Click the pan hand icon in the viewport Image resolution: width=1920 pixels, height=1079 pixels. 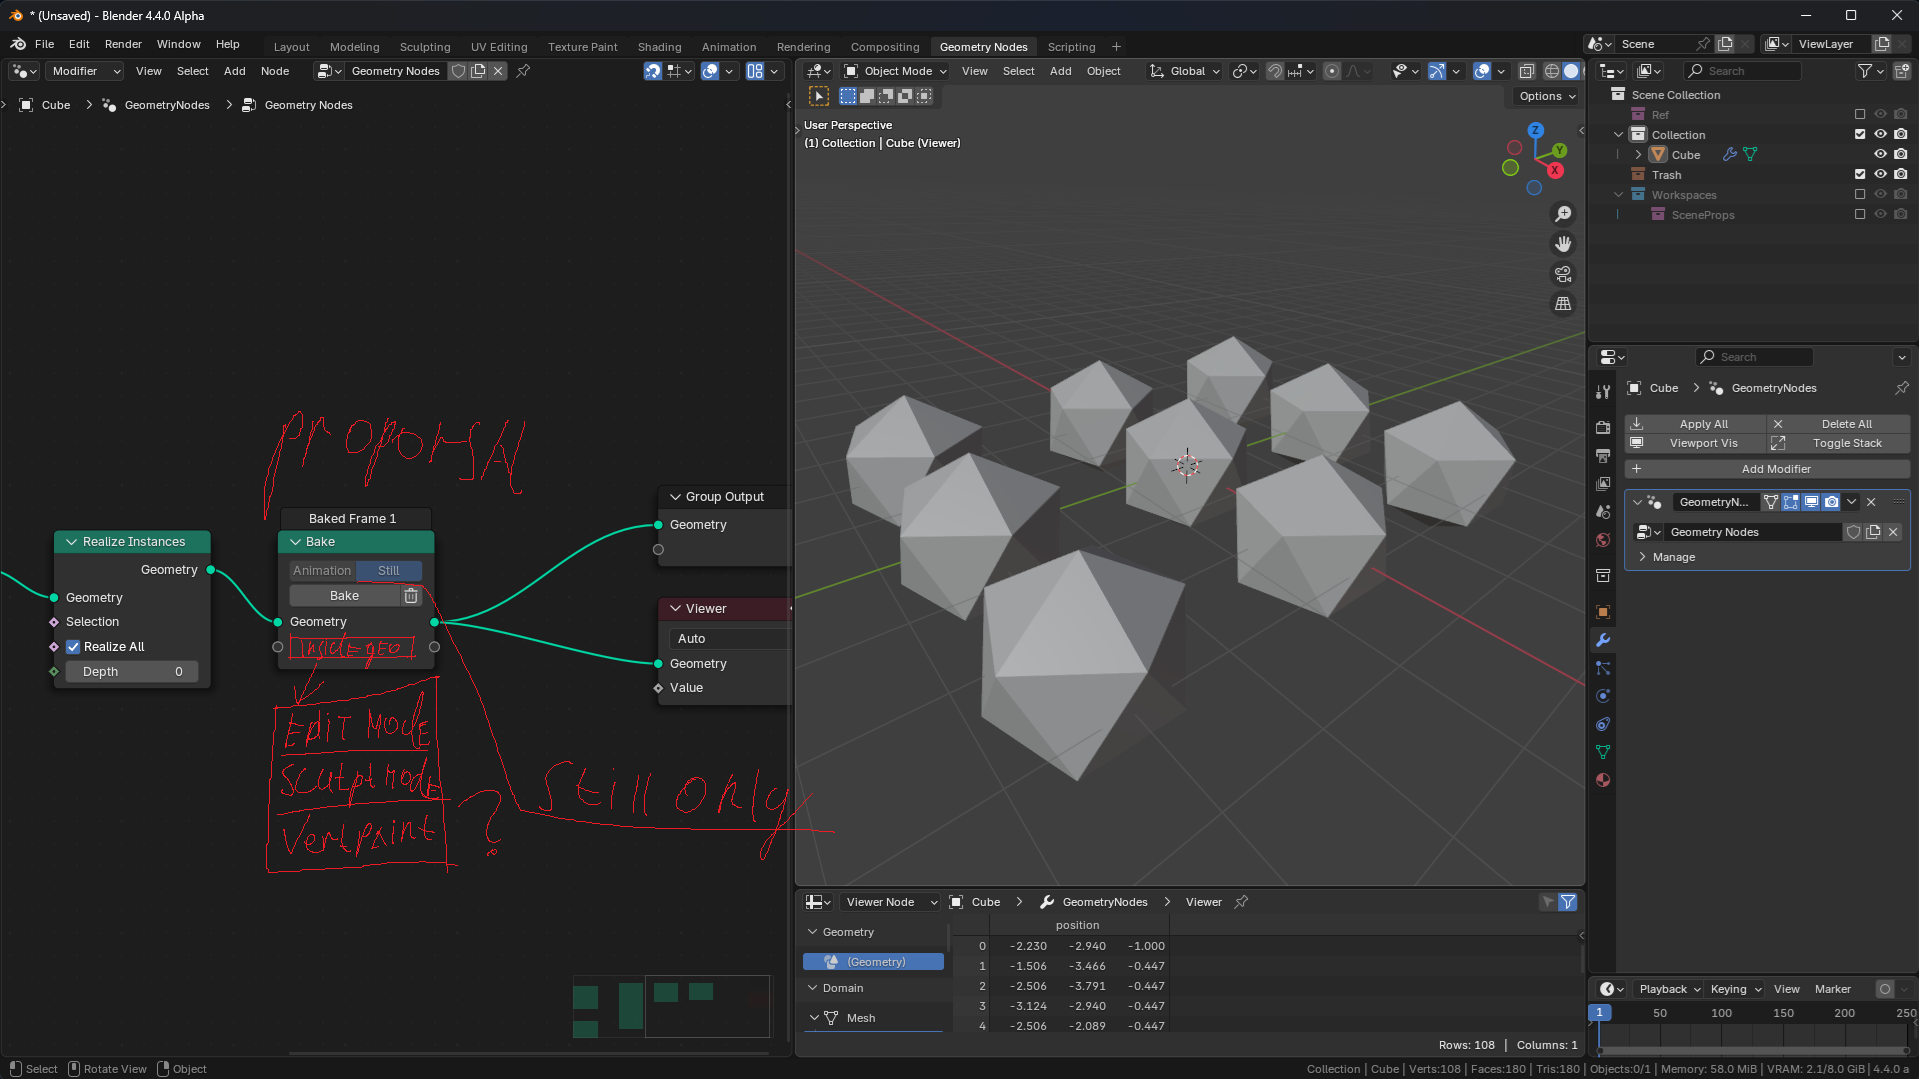(1563, 244)
